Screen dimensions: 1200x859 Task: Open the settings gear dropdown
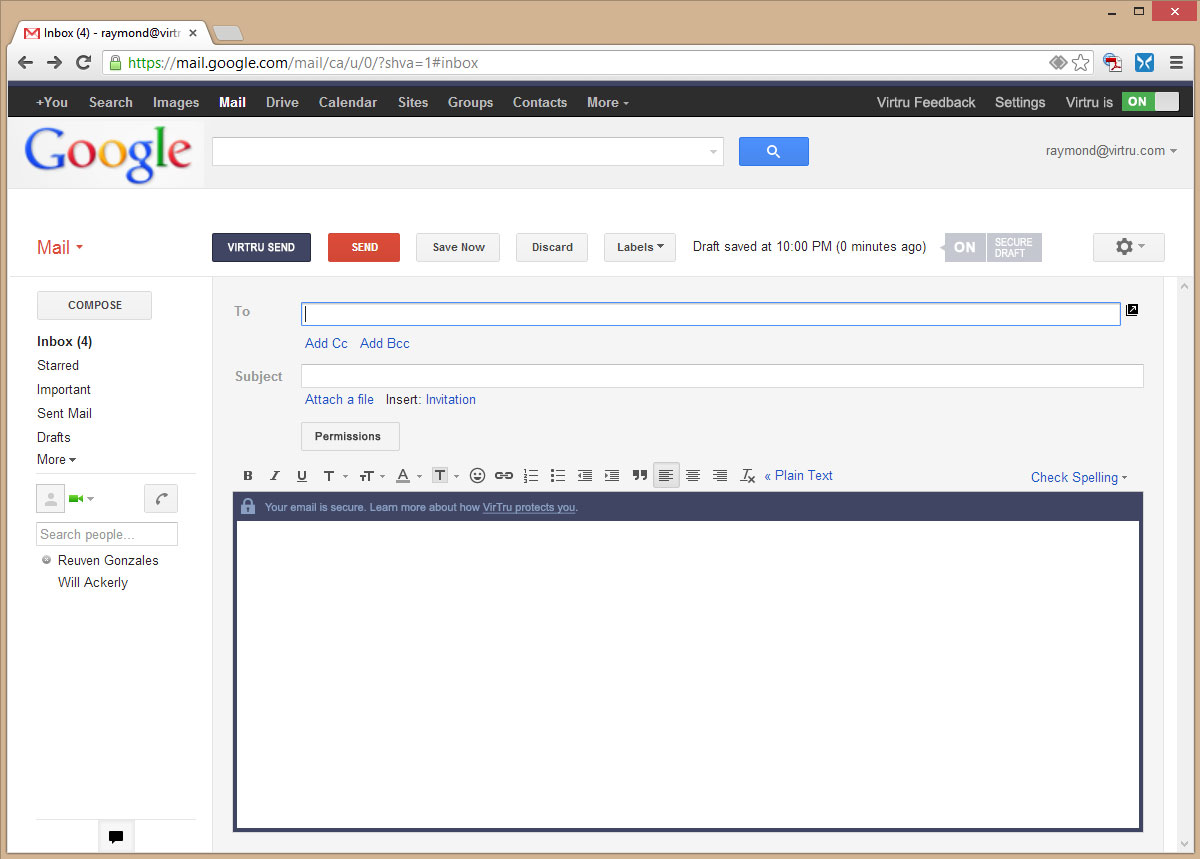pos(1129,247)
